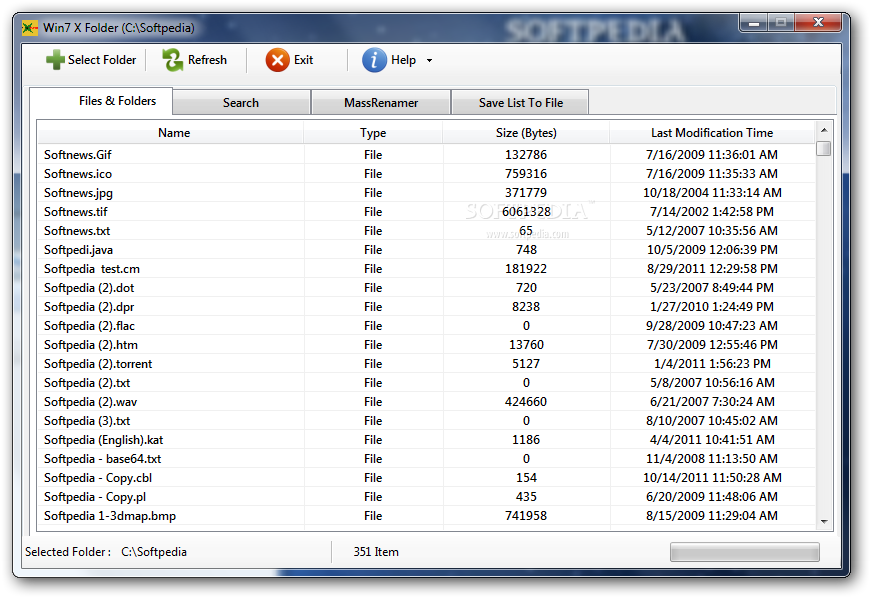The image size is (871, 598).
Task: Click the date 10/18/2004 11:33:14 AM
Action: [712, 193]
